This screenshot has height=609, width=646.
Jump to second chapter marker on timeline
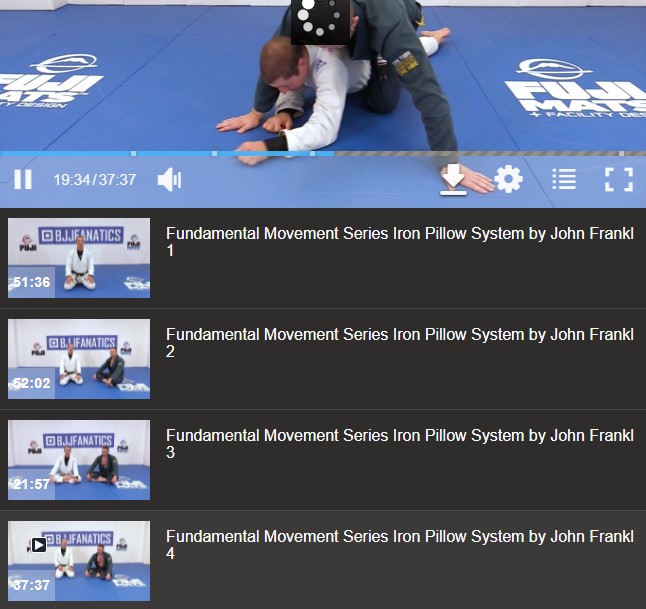214,154
